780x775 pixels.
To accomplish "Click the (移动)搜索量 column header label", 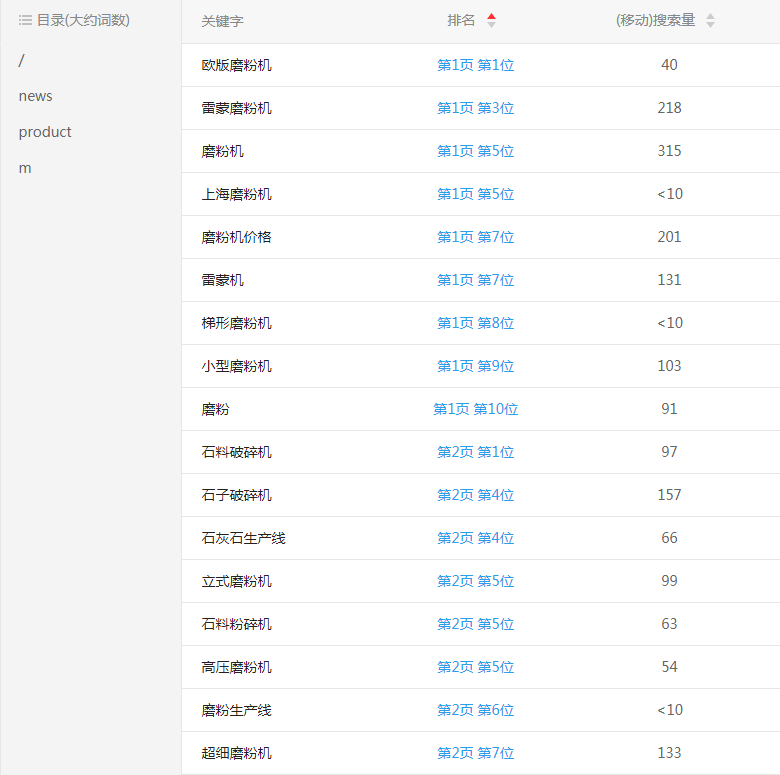I will pyautogui.click(x=655, y=21).
